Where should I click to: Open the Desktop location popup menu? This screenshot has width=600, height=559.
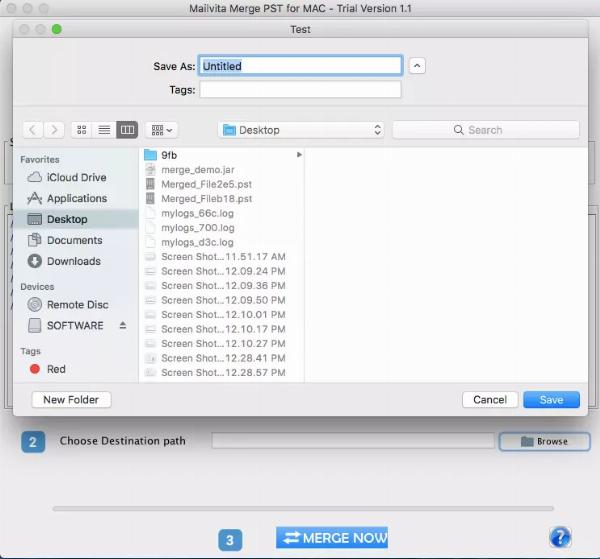301,130
